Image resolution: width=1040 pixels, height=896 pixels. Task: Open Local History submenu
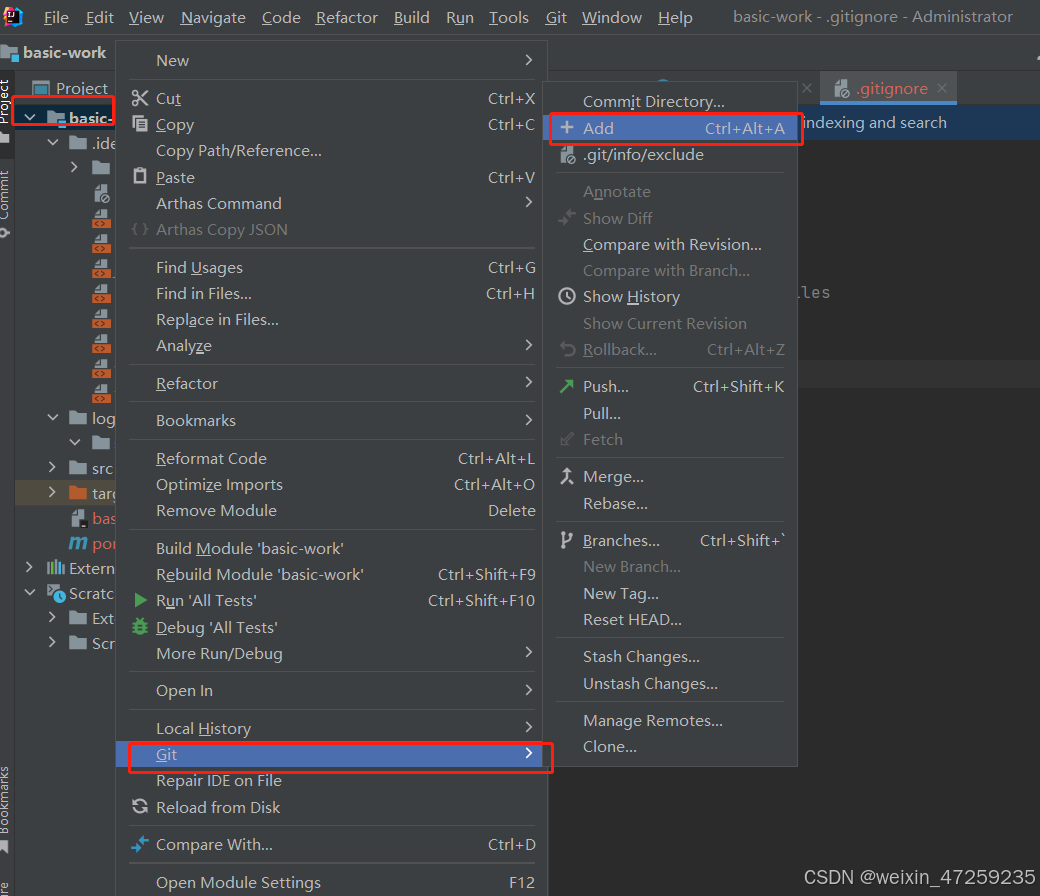[332, 728]
